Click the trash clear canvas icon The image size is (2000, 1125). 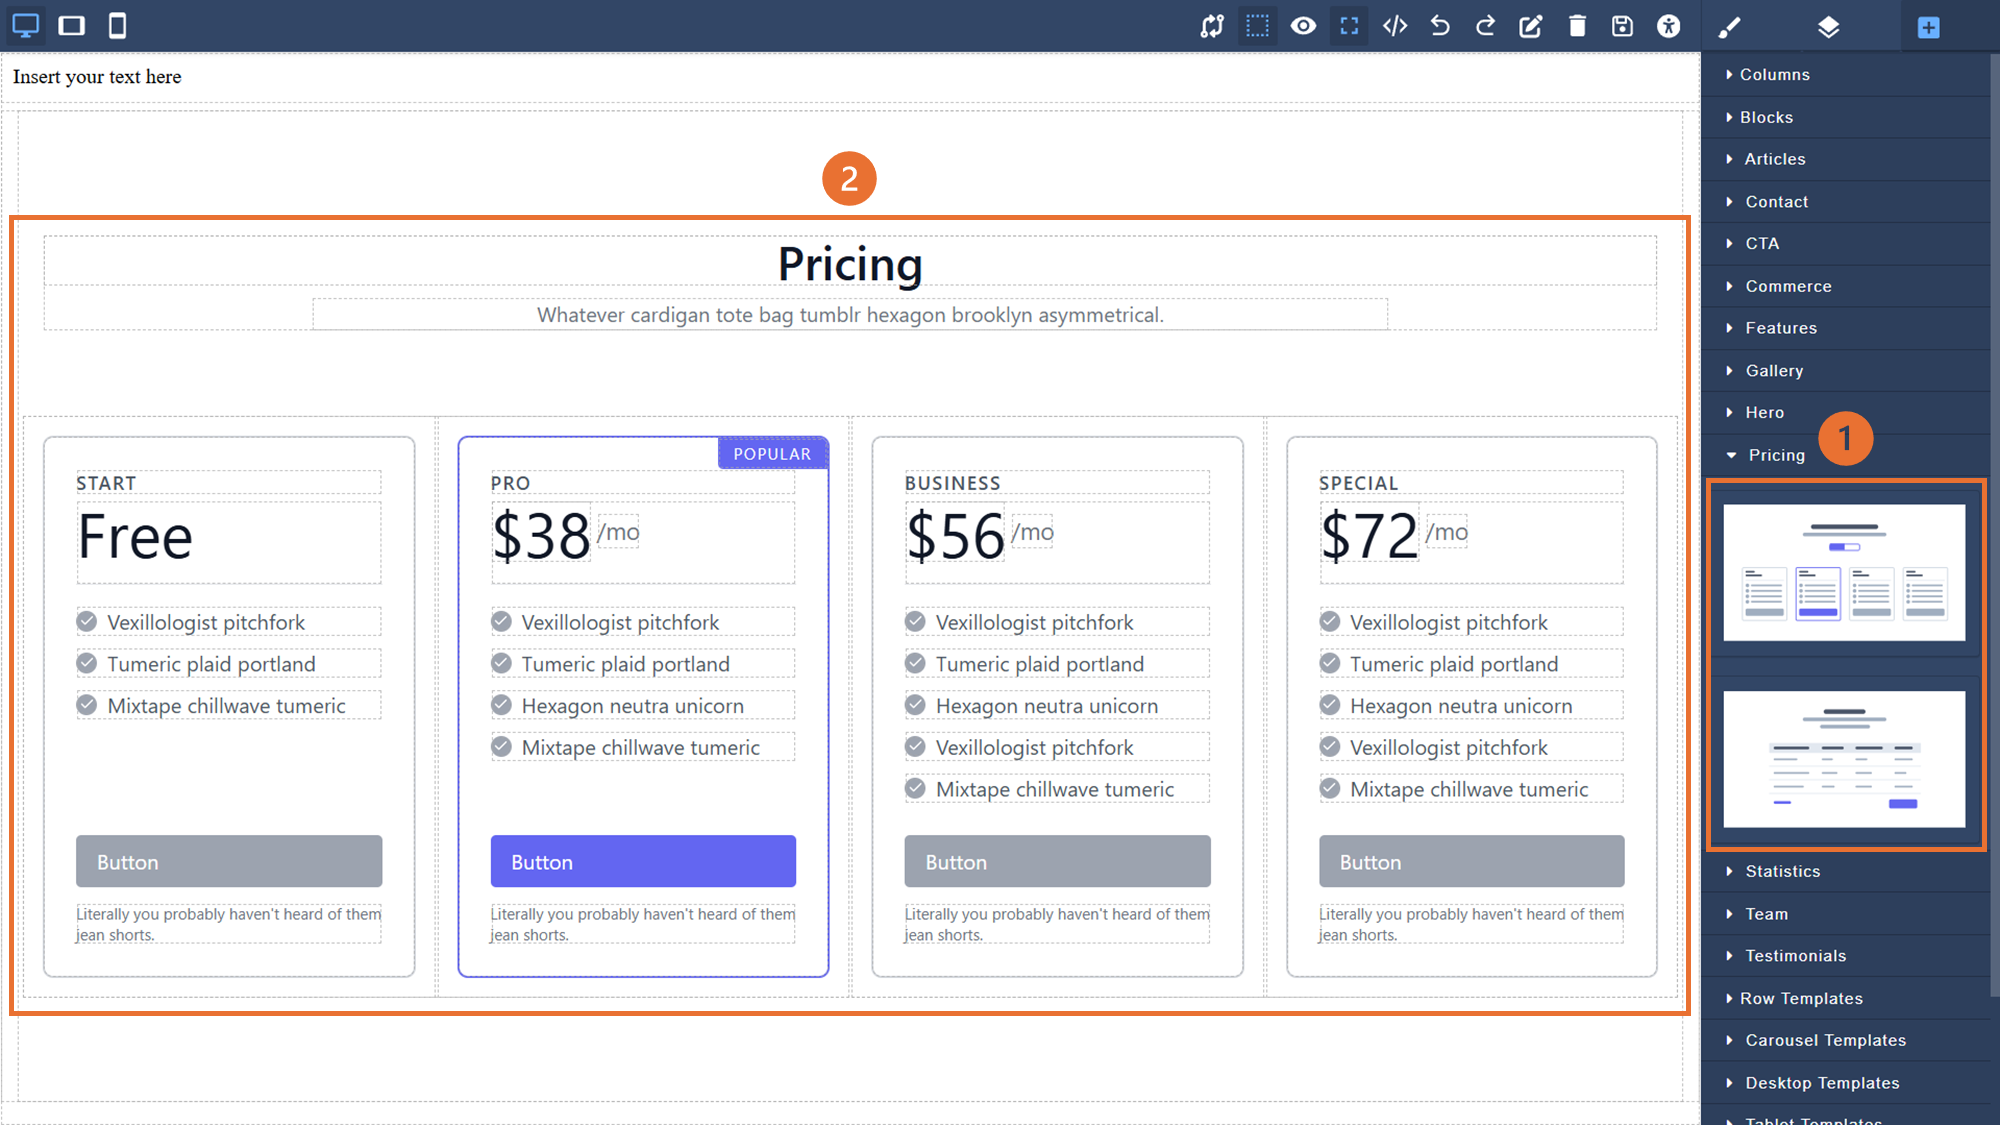pos(1577,26)
